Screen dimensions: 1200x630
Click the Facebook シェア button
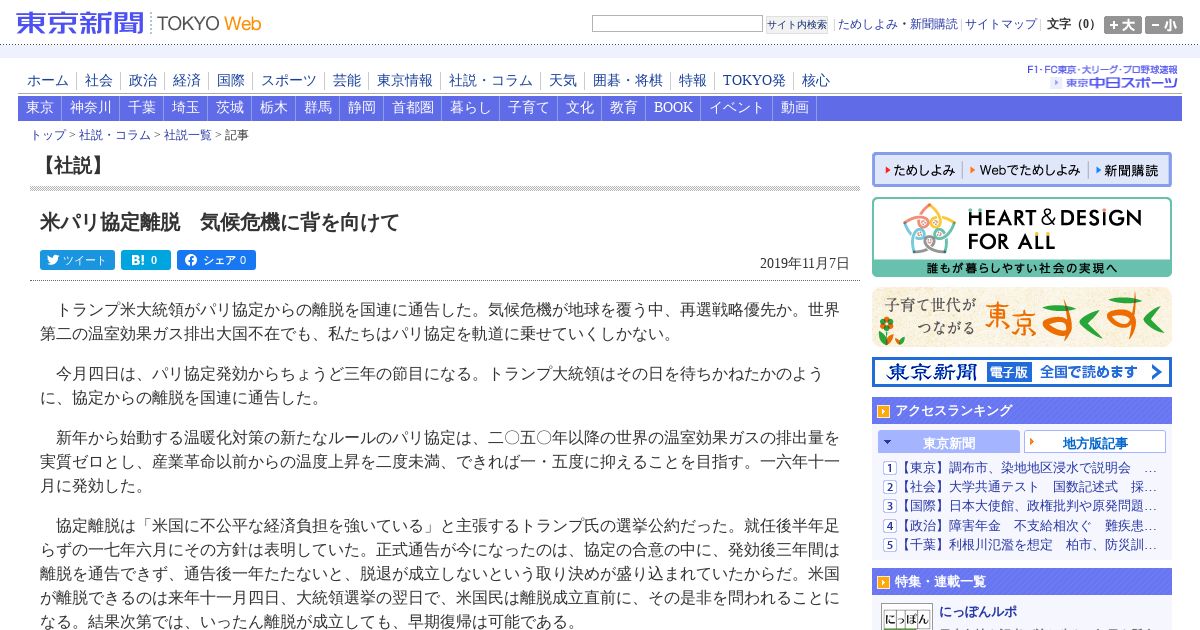click(x=216, y=260)
